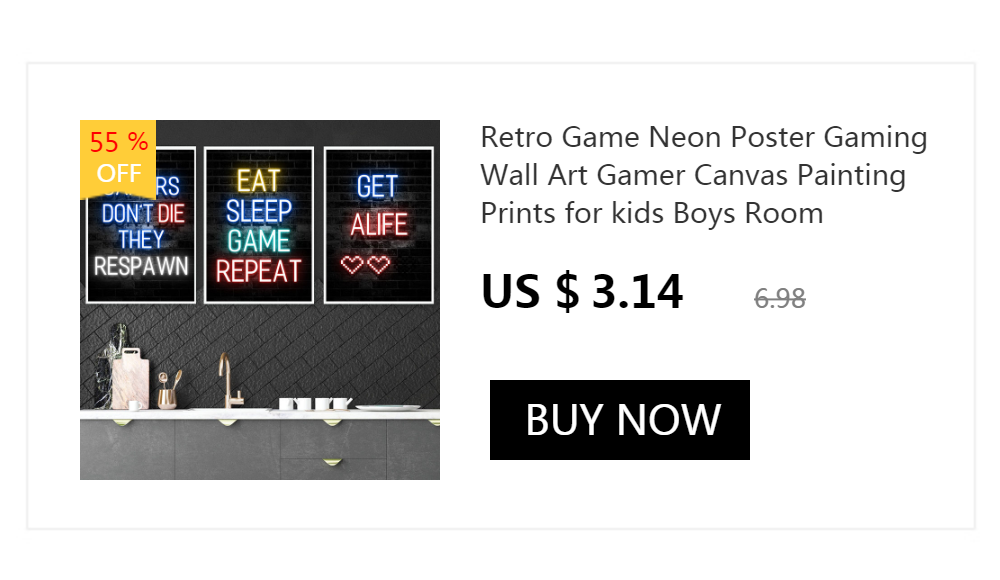
Task: Click the marble cutting board in the photo
Action: [130, 382]
